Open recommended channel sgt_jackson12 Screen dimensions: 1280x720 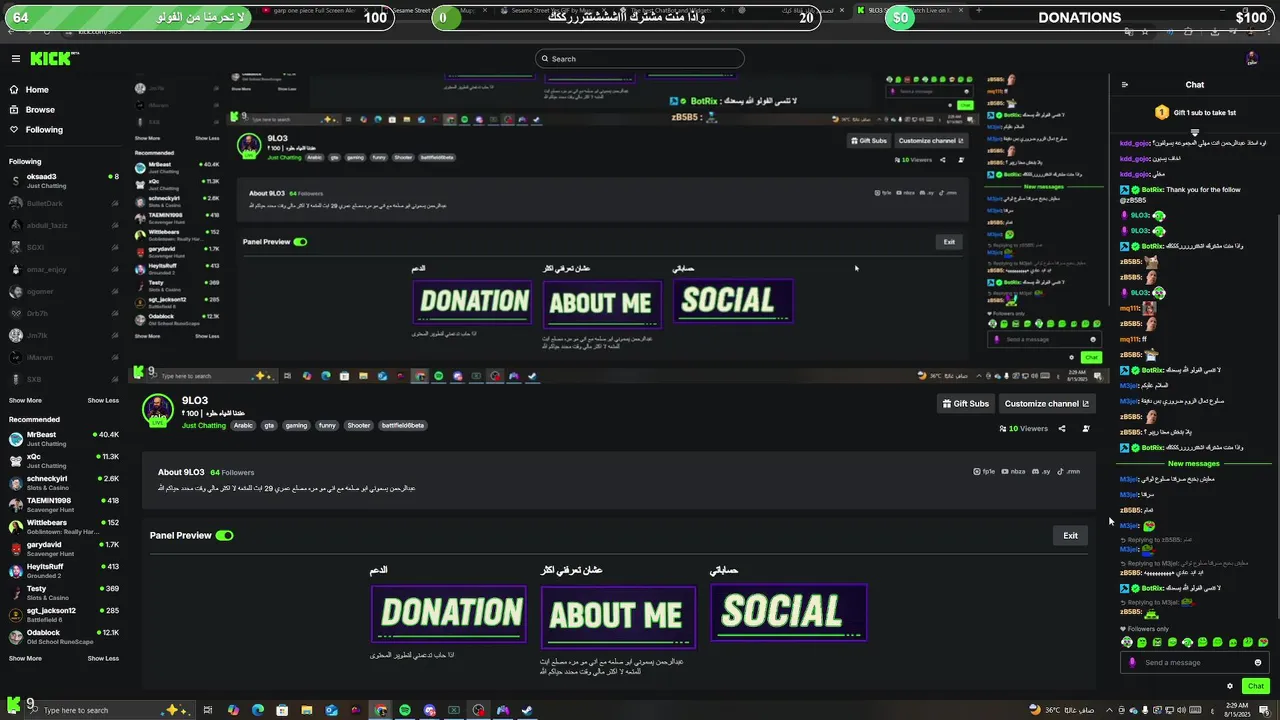point(64,615)
